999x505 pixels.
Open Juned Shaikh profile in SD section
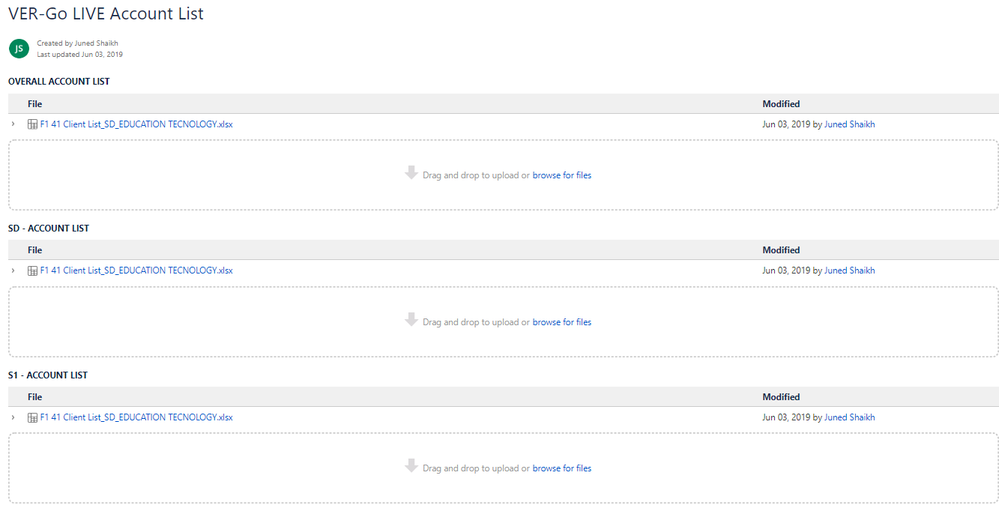[849, 271]
